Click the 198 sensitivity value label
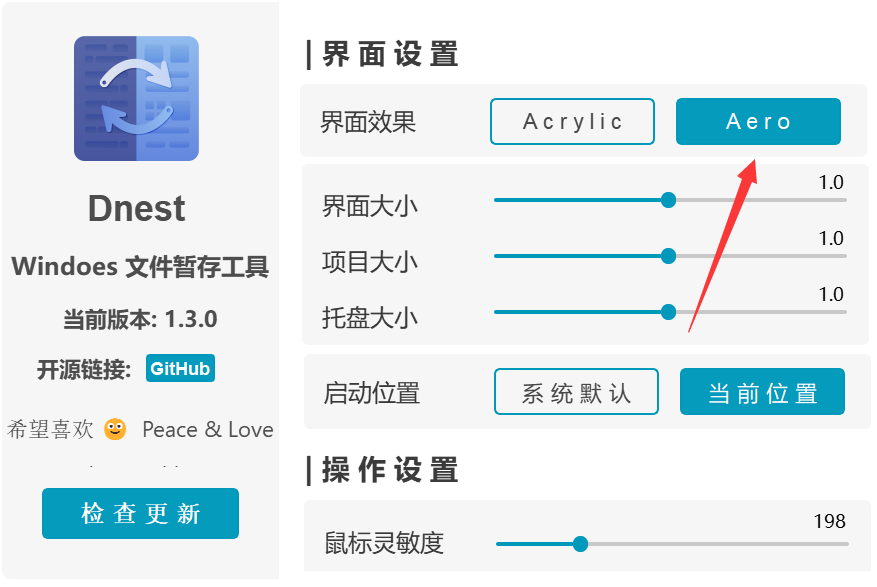This screenshot has height=587, width=877. [829, 521]
